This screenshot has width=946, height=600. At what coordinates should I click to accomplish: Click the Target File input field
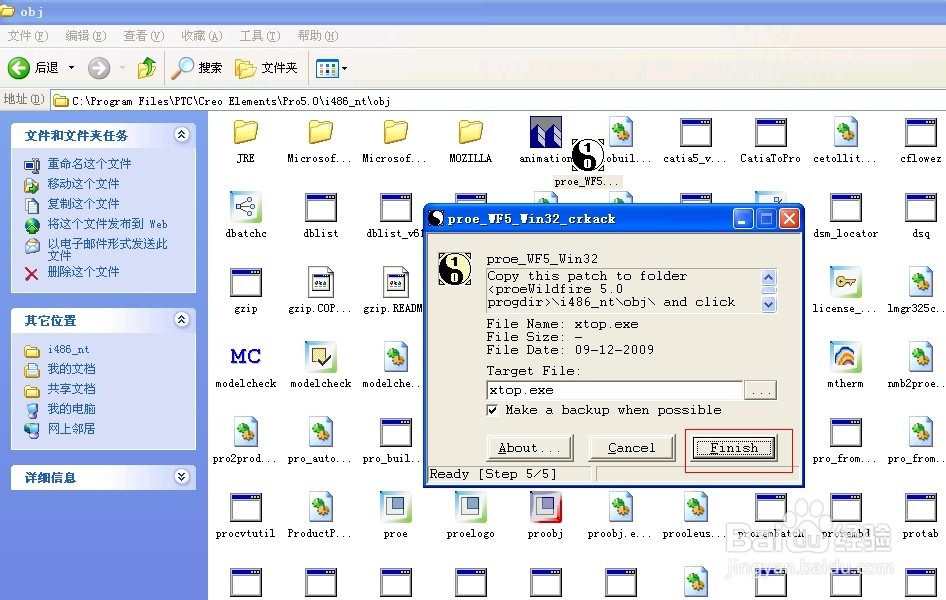coord(614,390)
